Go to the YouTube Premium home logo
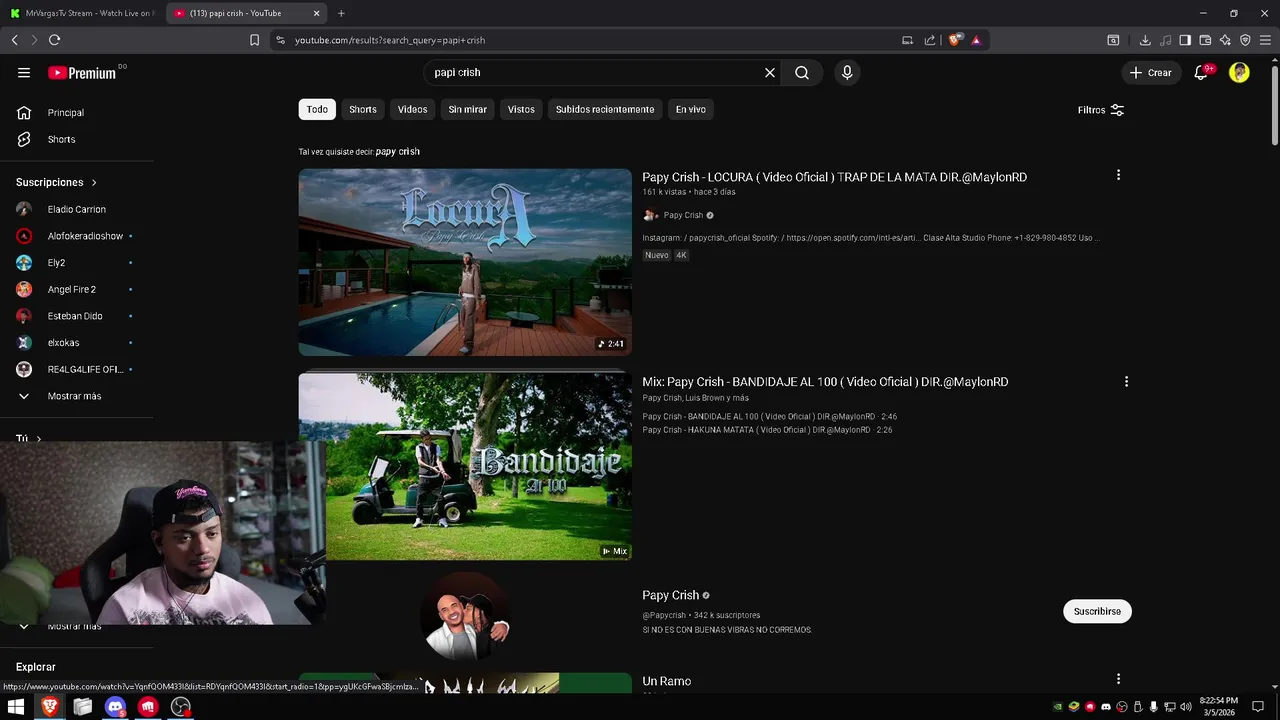The width and height of the screenshot is (1280, 720). point(82,73)
